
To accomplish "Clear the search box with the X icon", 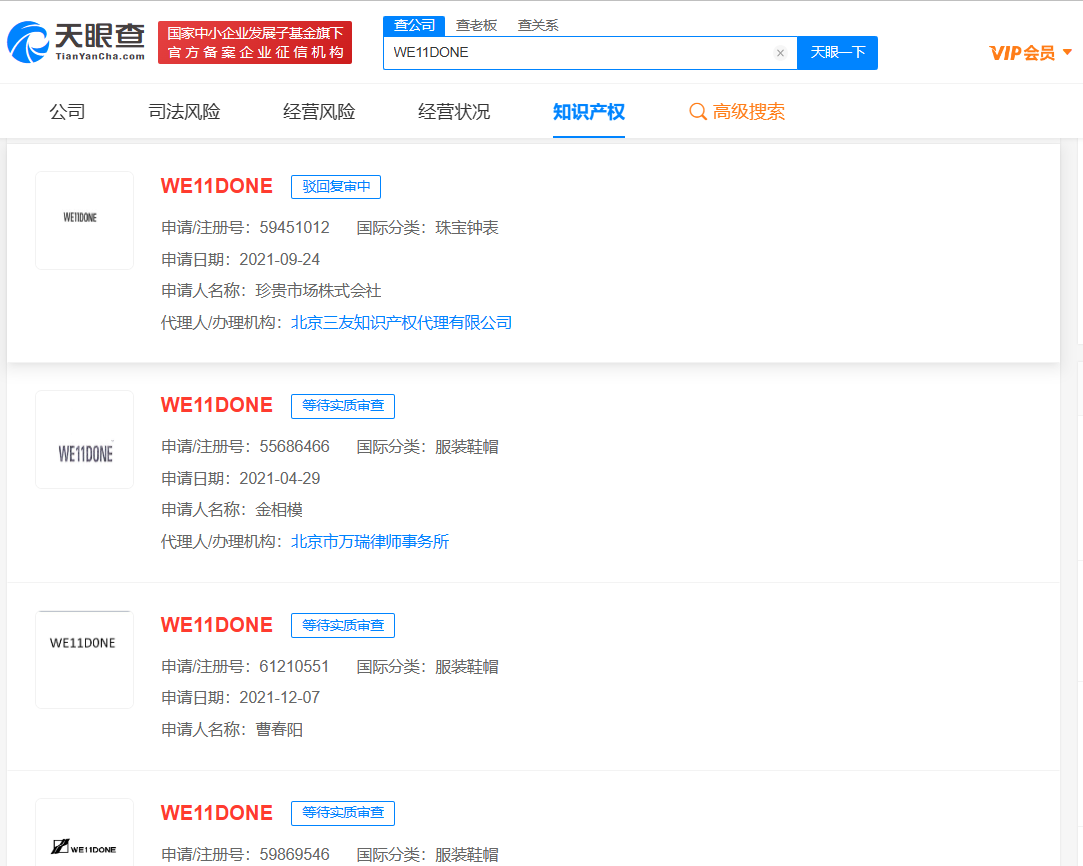I will click(x=780, y=53).
